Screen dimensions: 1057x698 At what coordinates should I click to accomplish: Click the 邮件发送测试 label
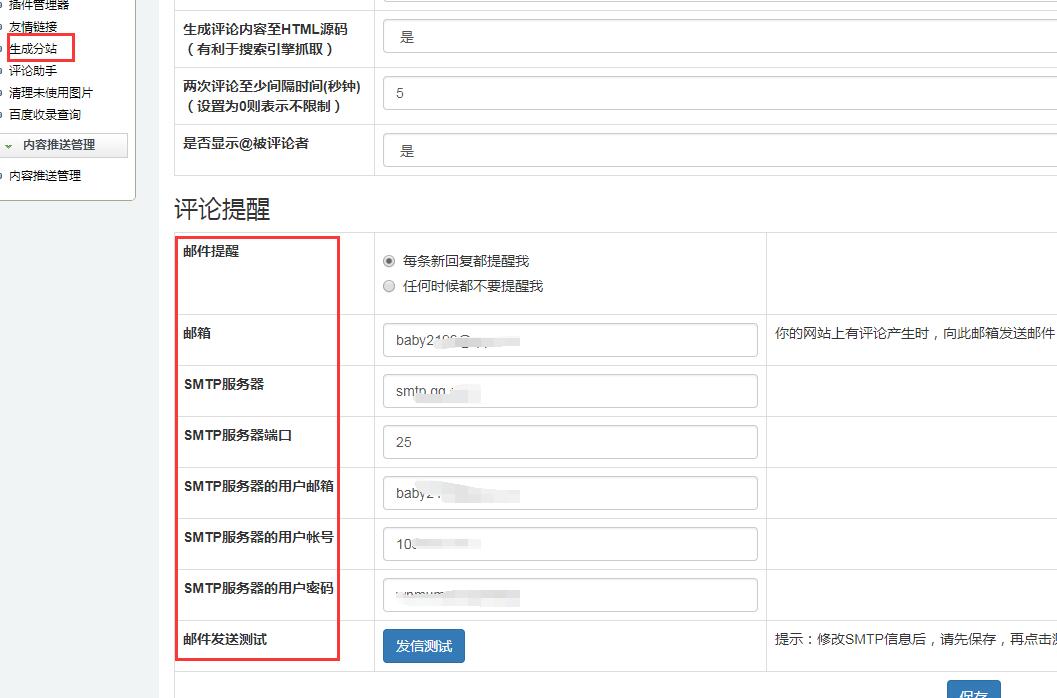(x=225, y=639)
